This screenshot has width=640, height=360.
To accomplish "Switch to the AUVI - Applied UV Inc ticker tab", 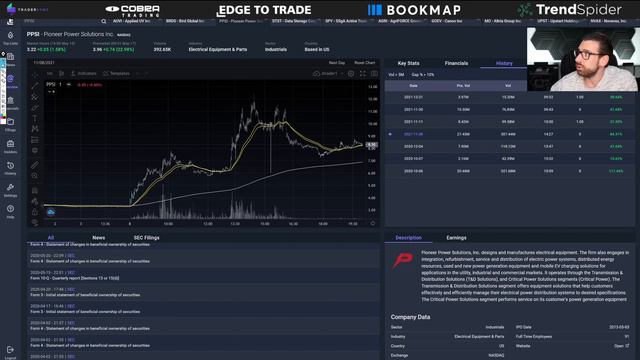I will tap(131, 21).
